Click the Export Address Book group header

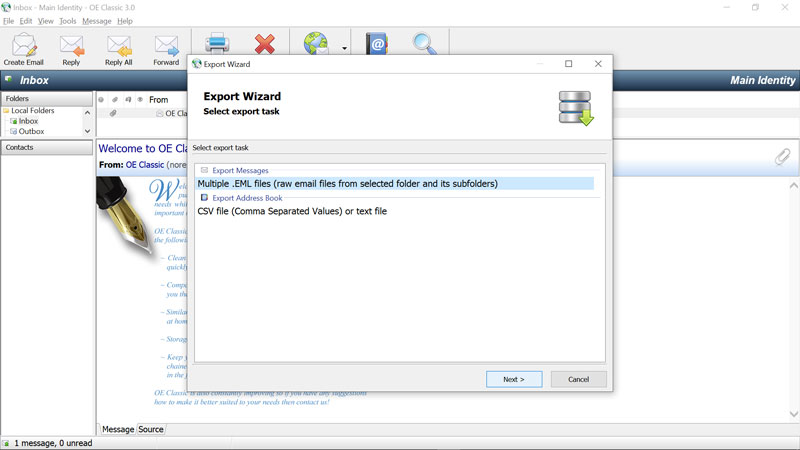pos(247,198)
